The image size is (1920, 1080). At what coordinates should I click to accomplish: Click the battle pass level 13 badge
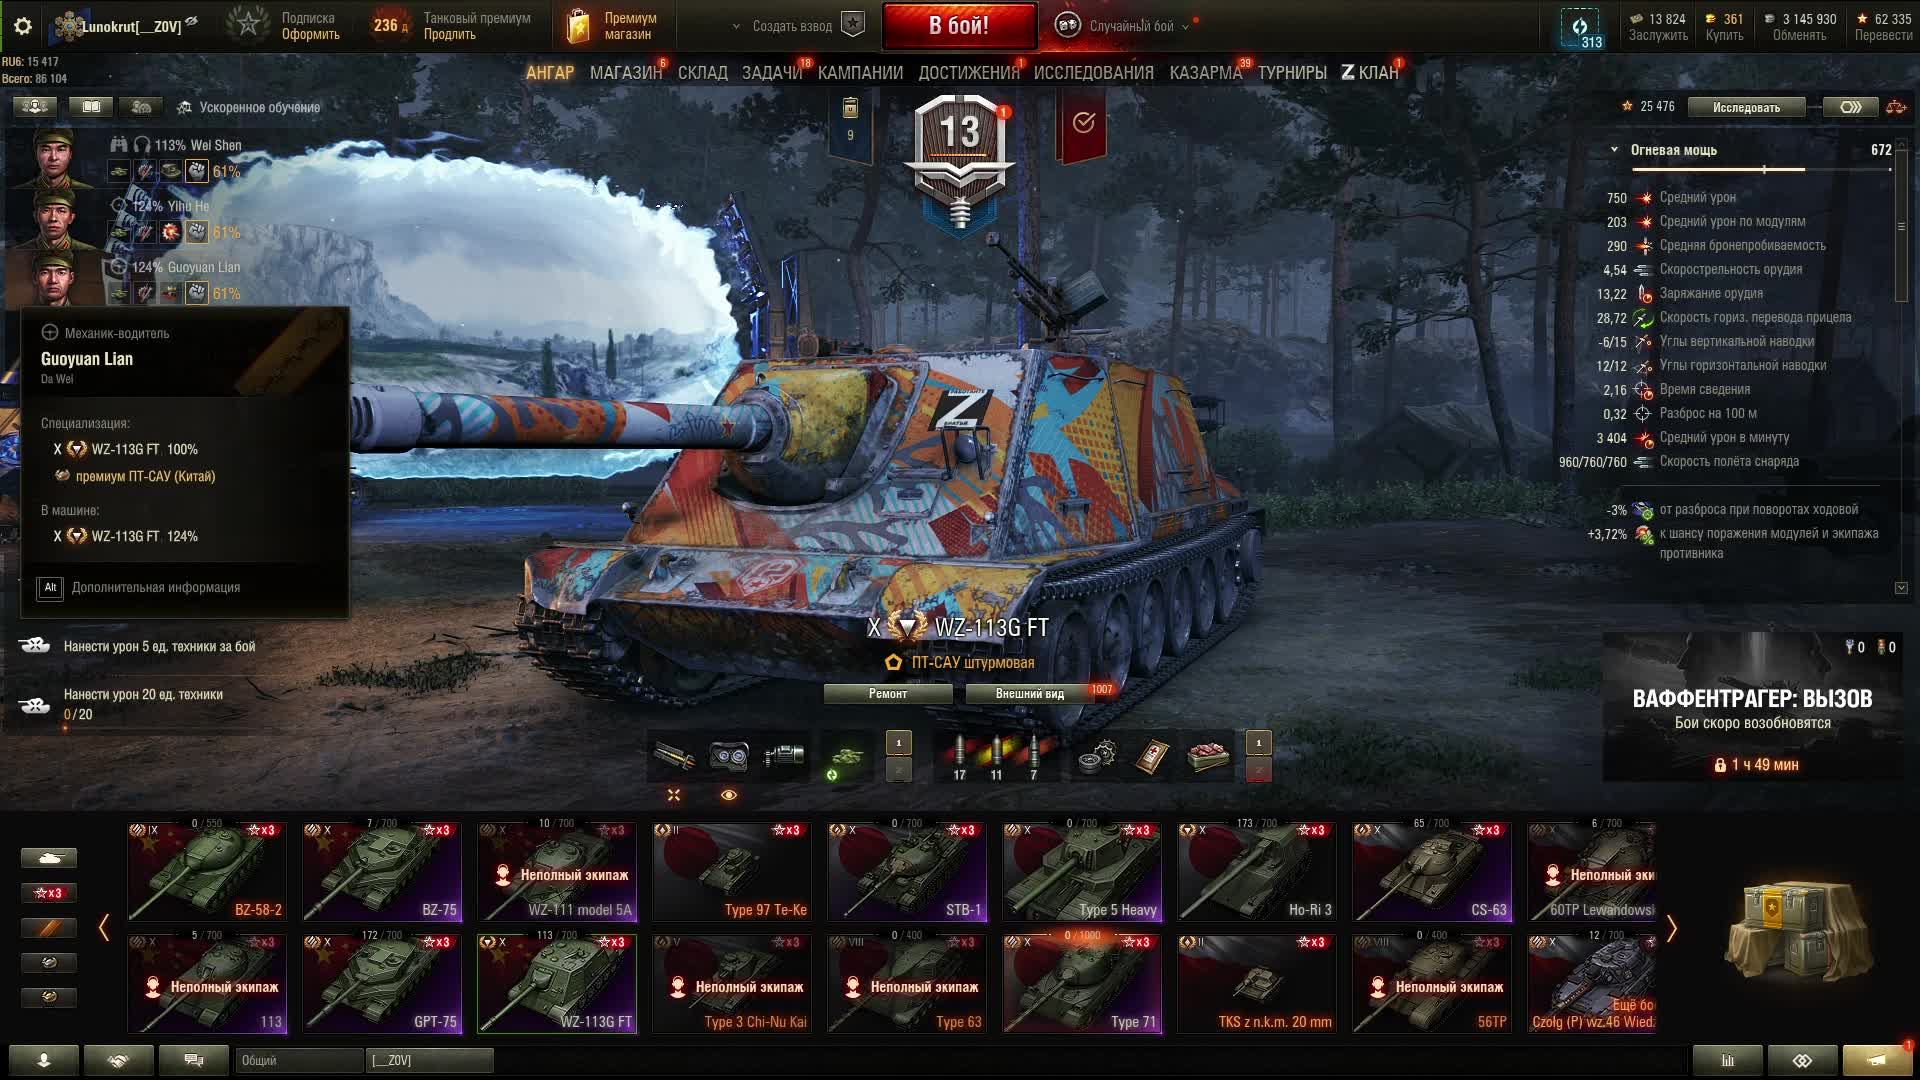point(960,160)
